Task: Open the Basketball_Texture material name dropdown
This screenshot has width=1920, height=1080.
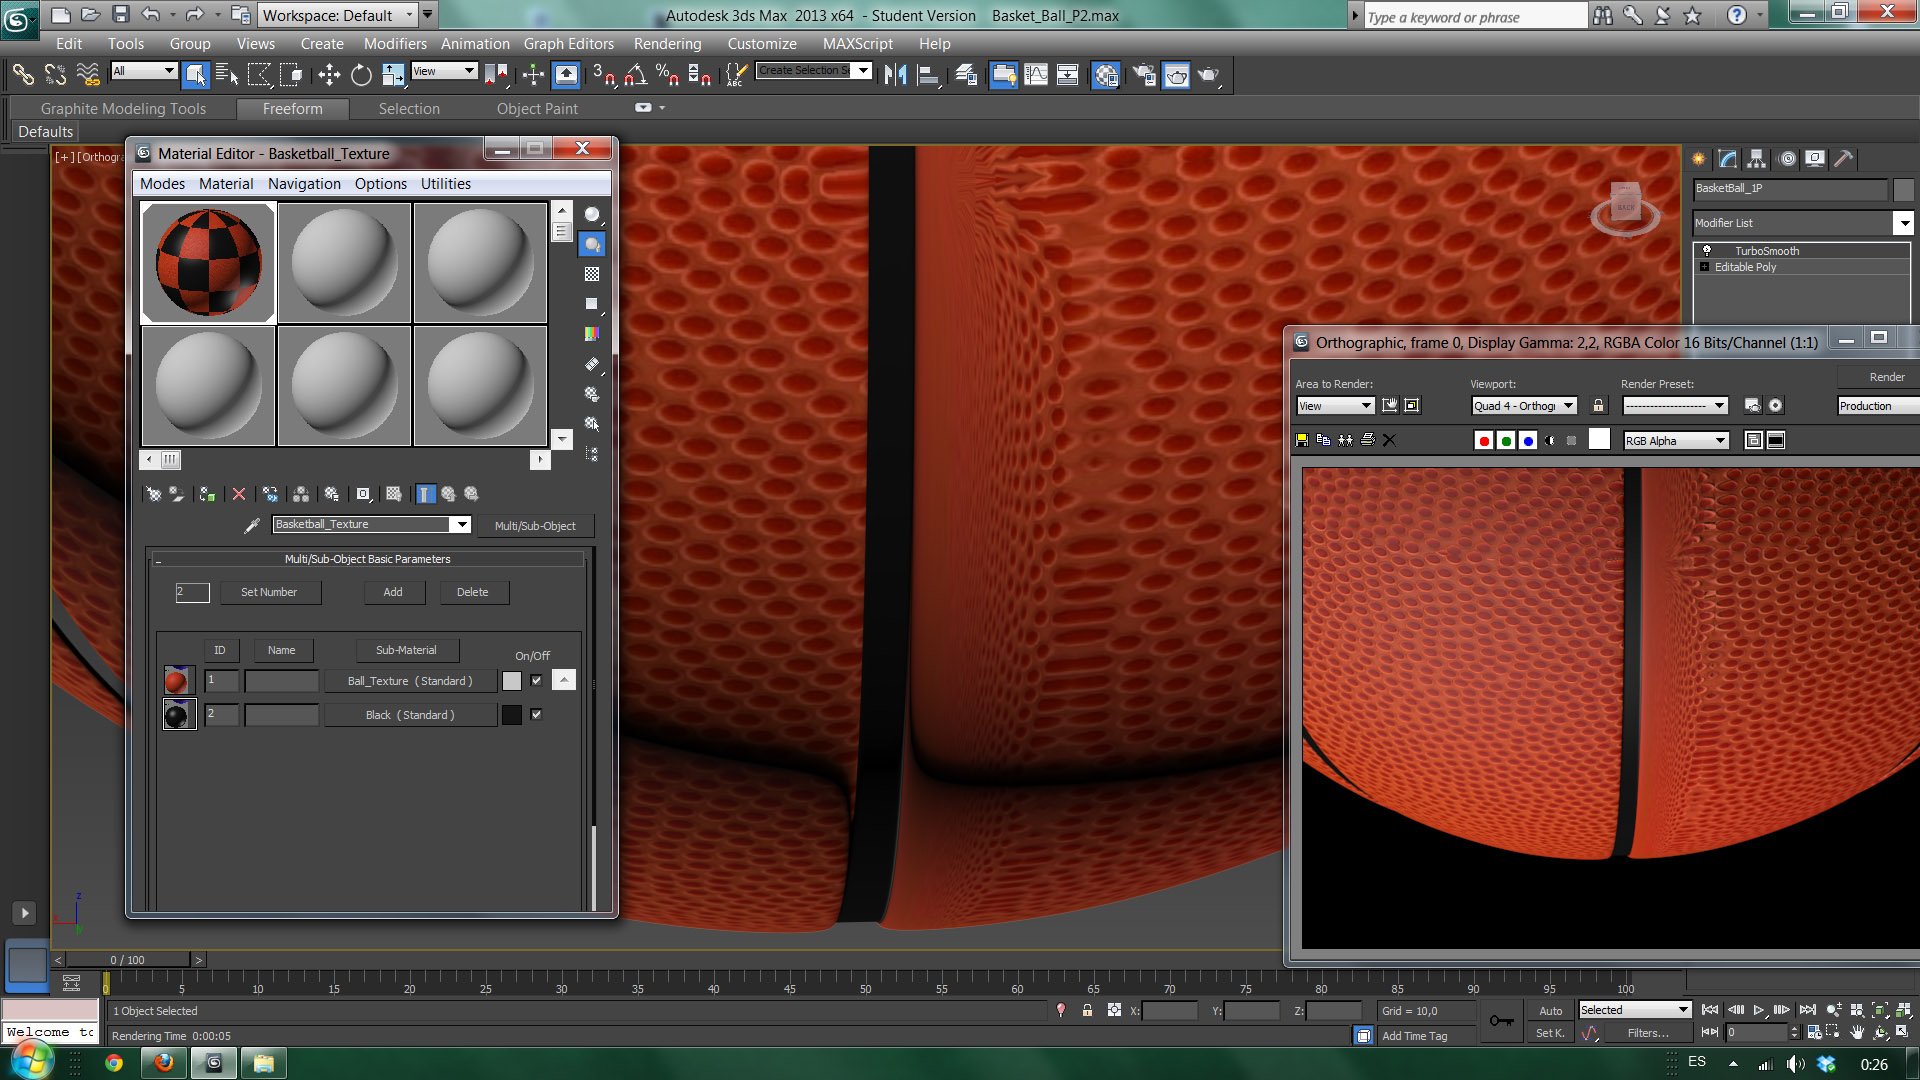Action: tap(461, 525)
